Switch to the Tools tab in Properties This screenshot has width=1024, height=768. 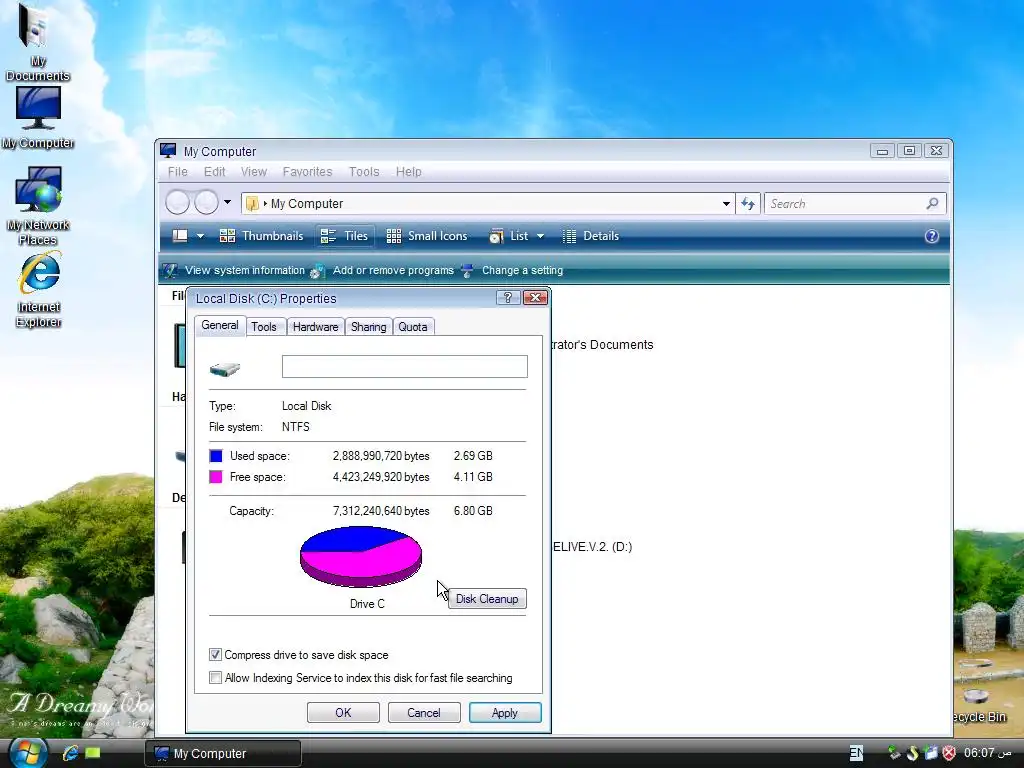(x=264, y=327)
